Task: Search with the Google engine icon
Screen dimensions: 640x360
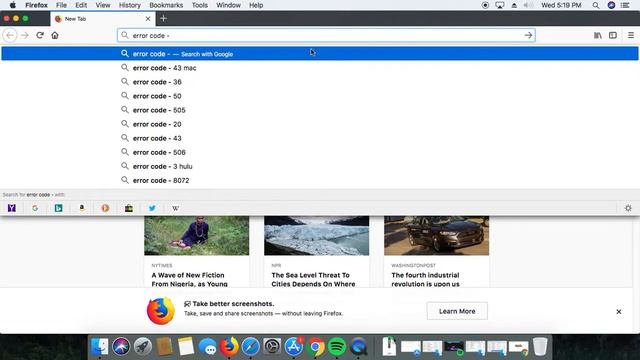Action: [x=35, y=208]
